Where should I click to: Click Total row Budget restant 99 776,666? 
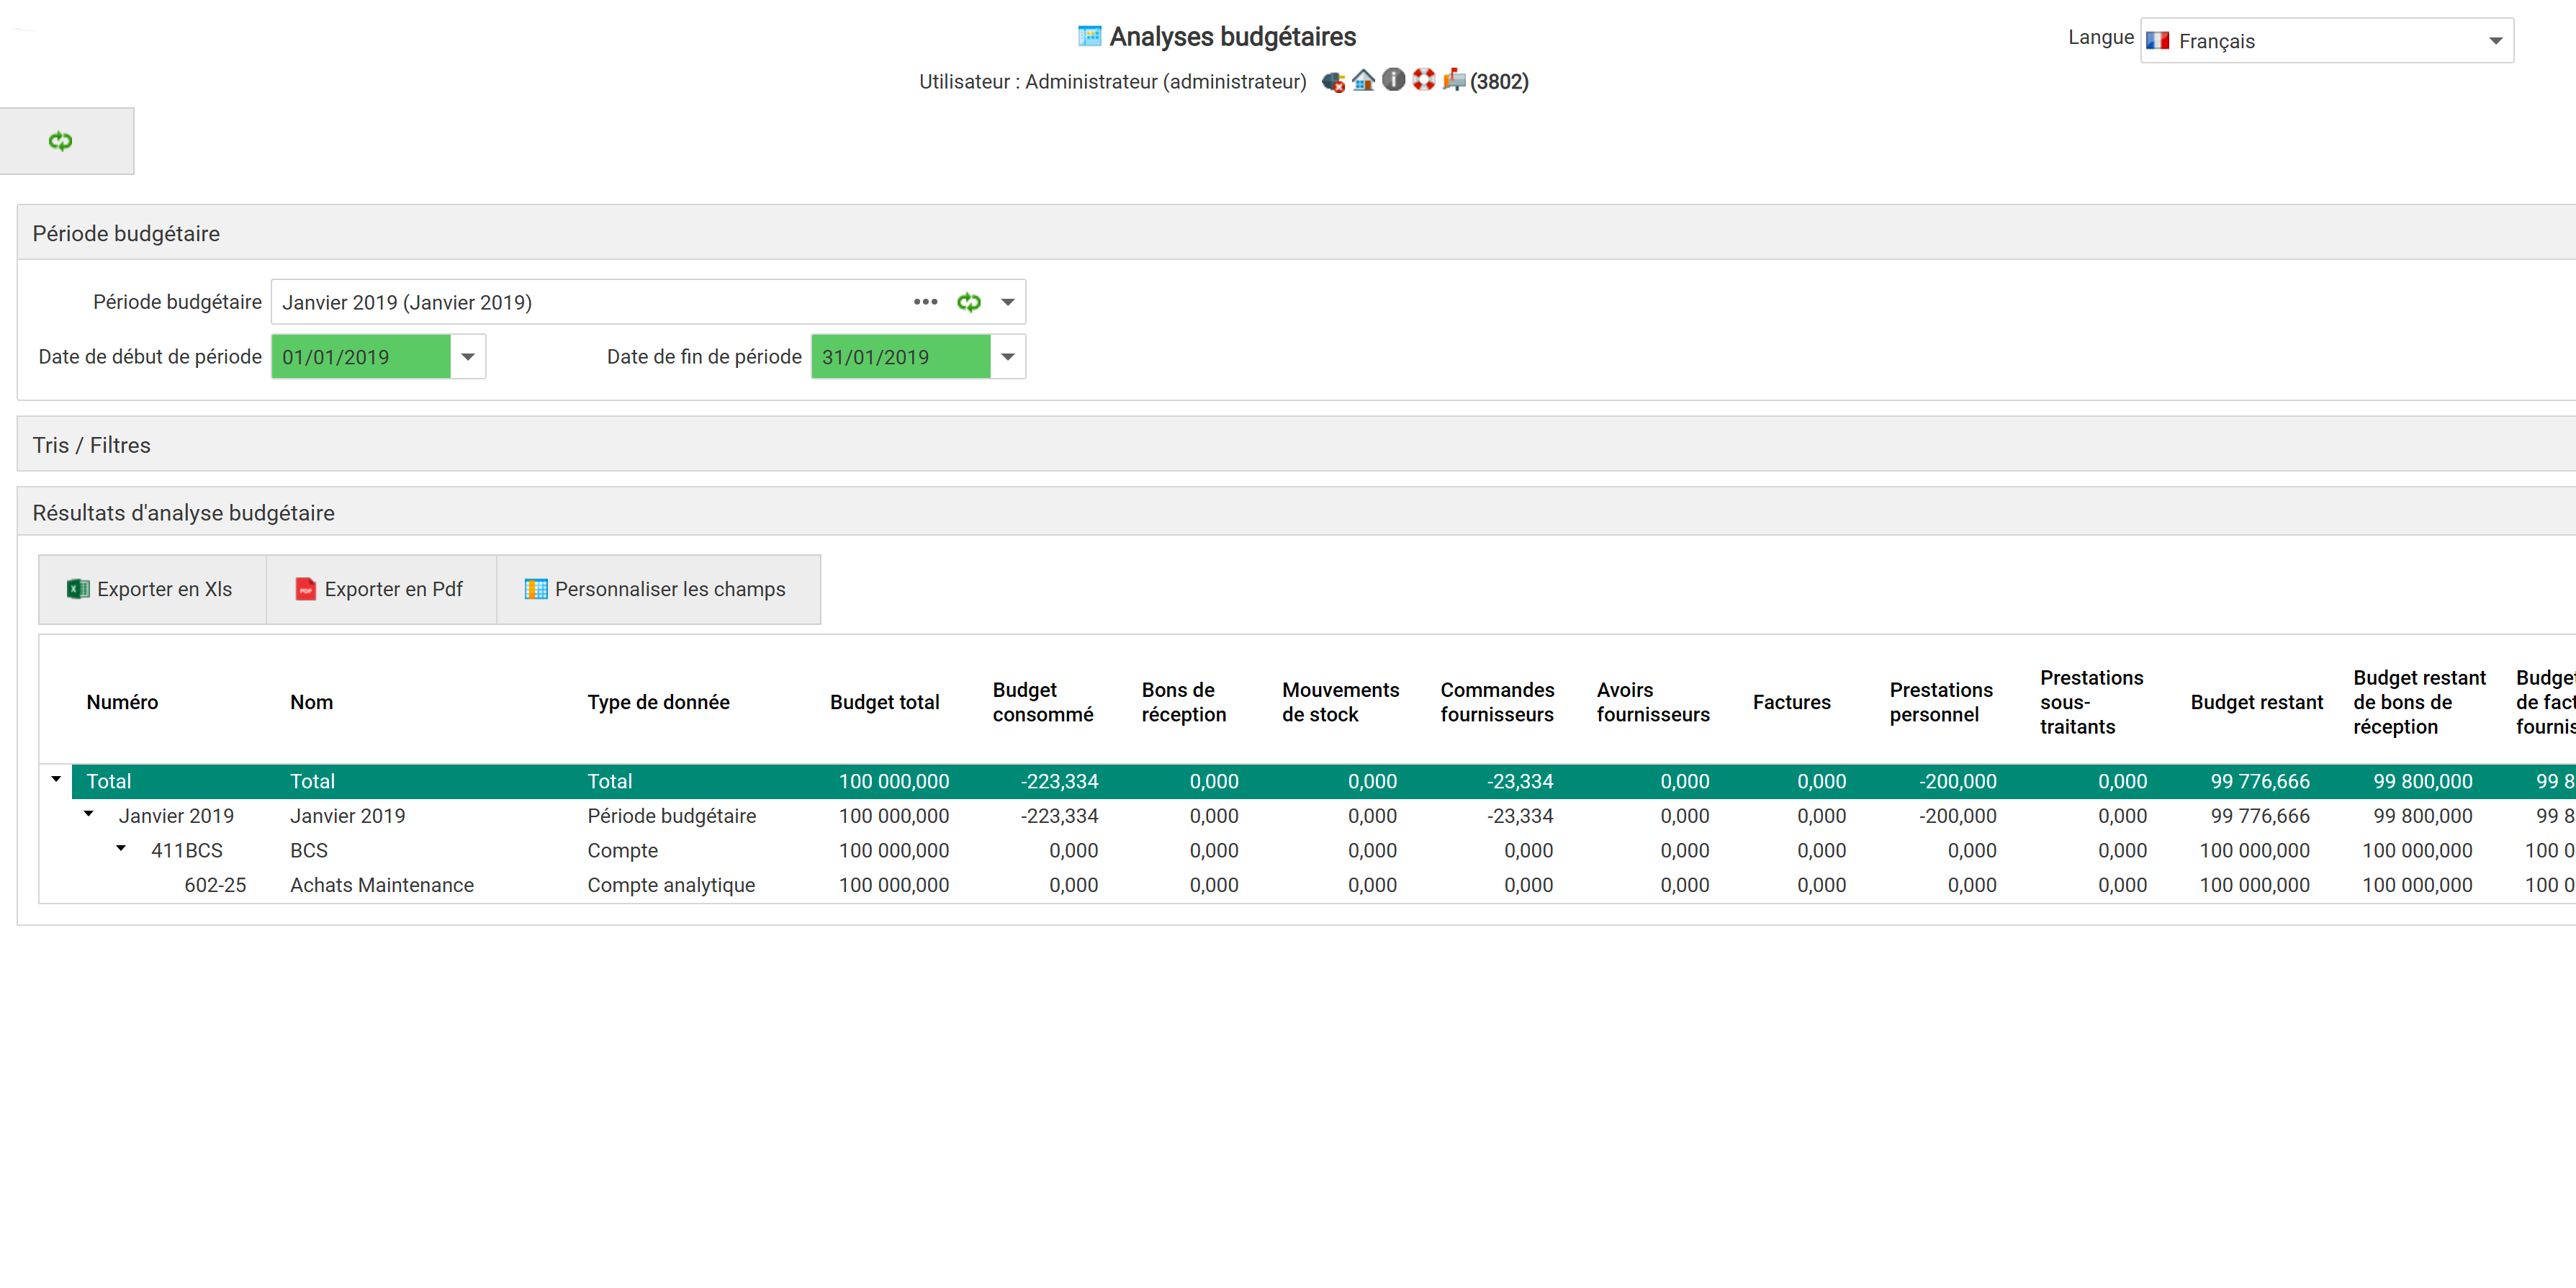(2259, 781)
